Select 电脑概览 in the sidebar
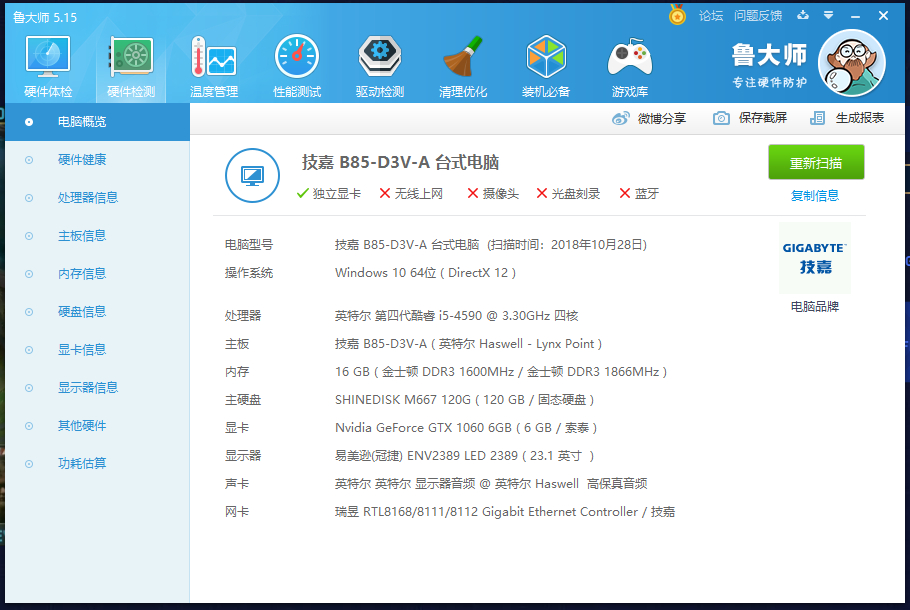 coord(98,122)
